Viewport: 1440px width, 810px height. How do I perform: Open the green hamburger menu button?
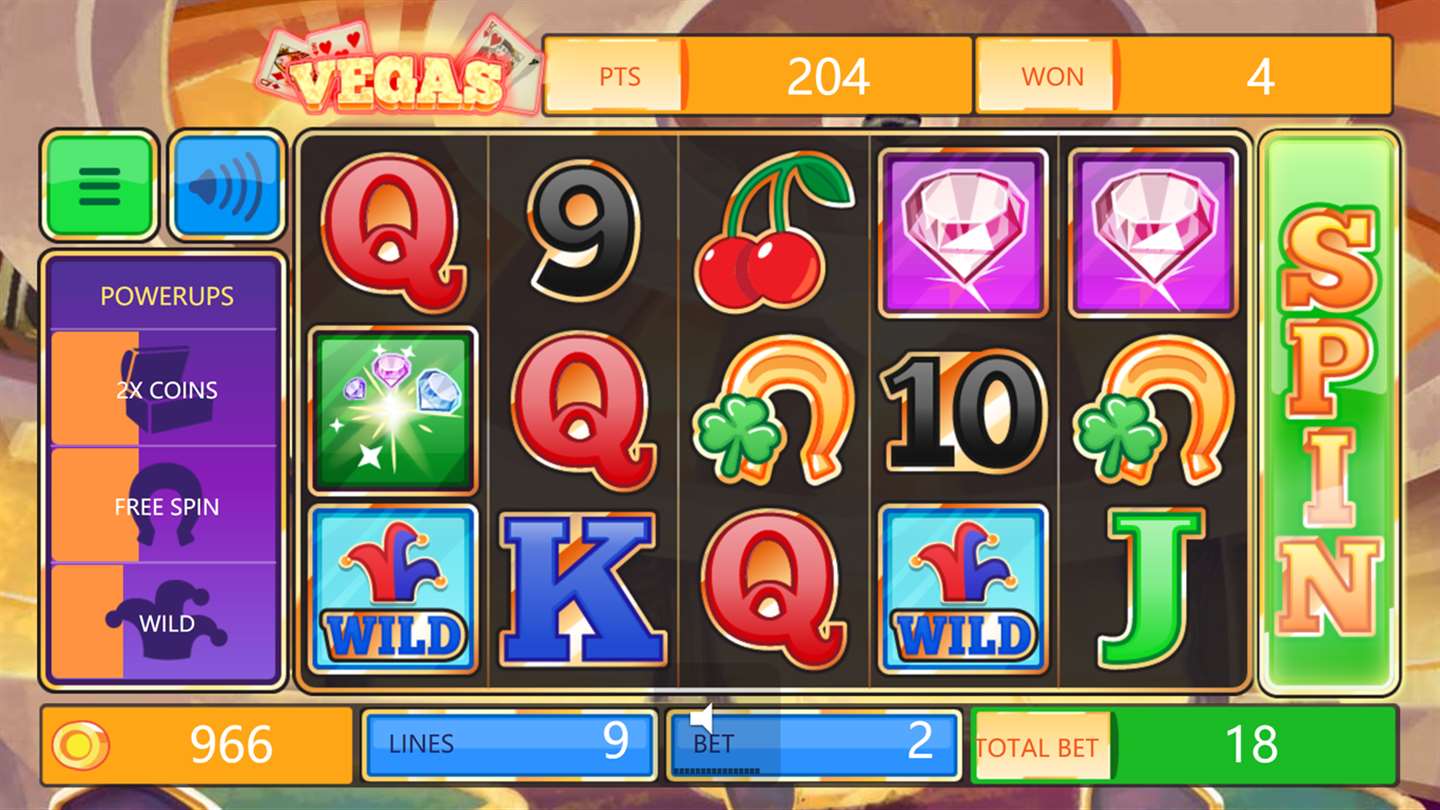[99, 185]
